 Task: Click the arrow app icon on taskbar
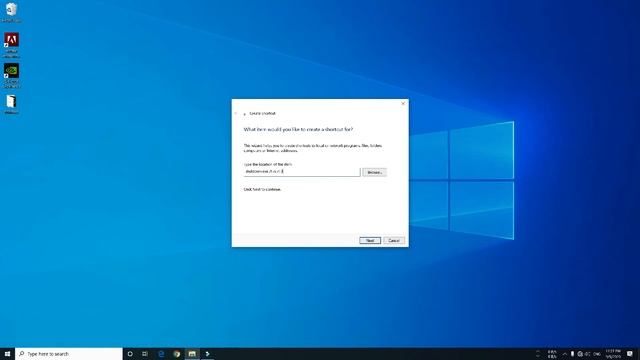(207, 354)
